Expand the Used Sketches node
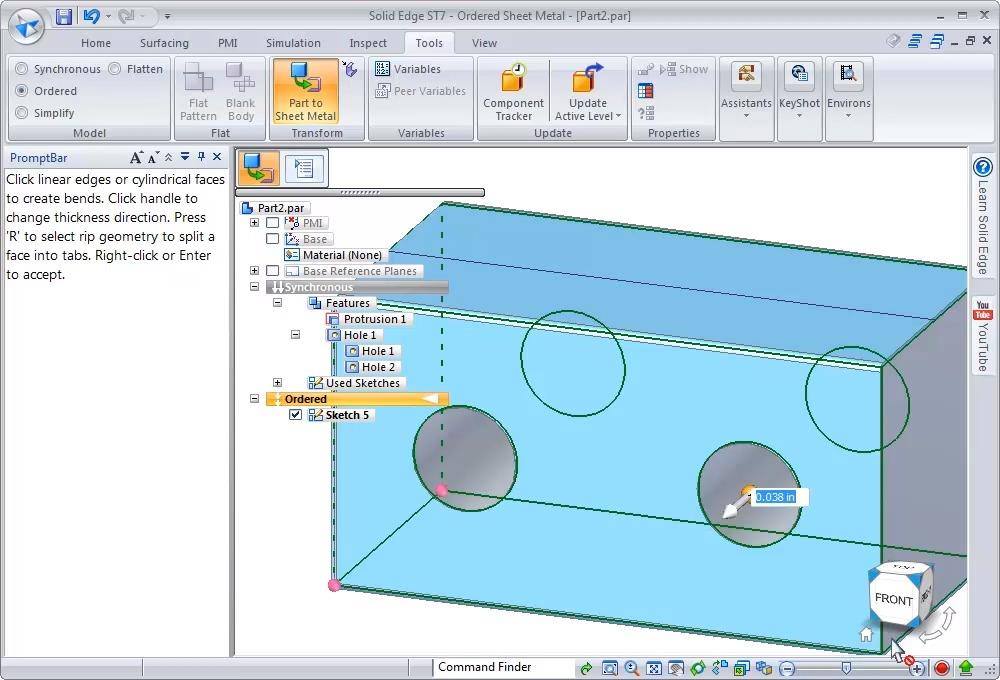This screenshot has height=680, width=1000. pos(277,383)
